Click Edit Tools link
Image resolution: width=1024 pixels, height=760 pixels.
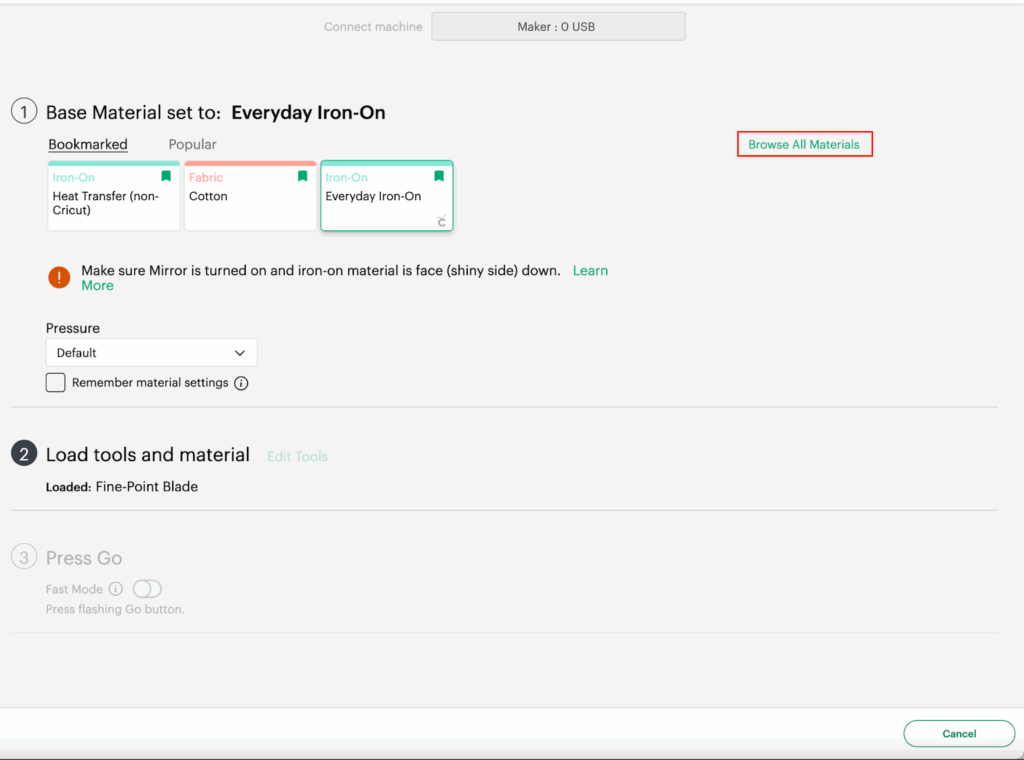coord(297,456)
